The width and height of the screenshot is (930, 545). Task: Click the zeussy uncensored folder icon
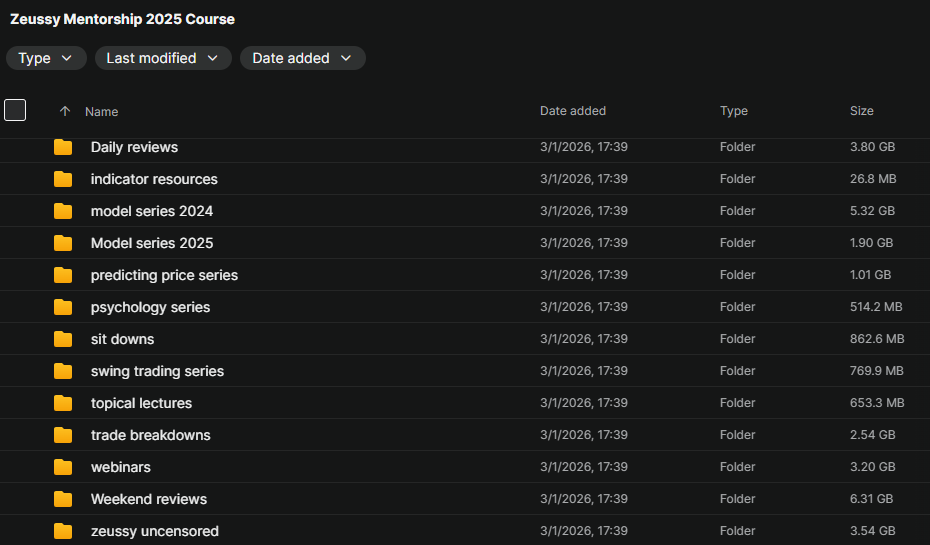click(63, 531)
